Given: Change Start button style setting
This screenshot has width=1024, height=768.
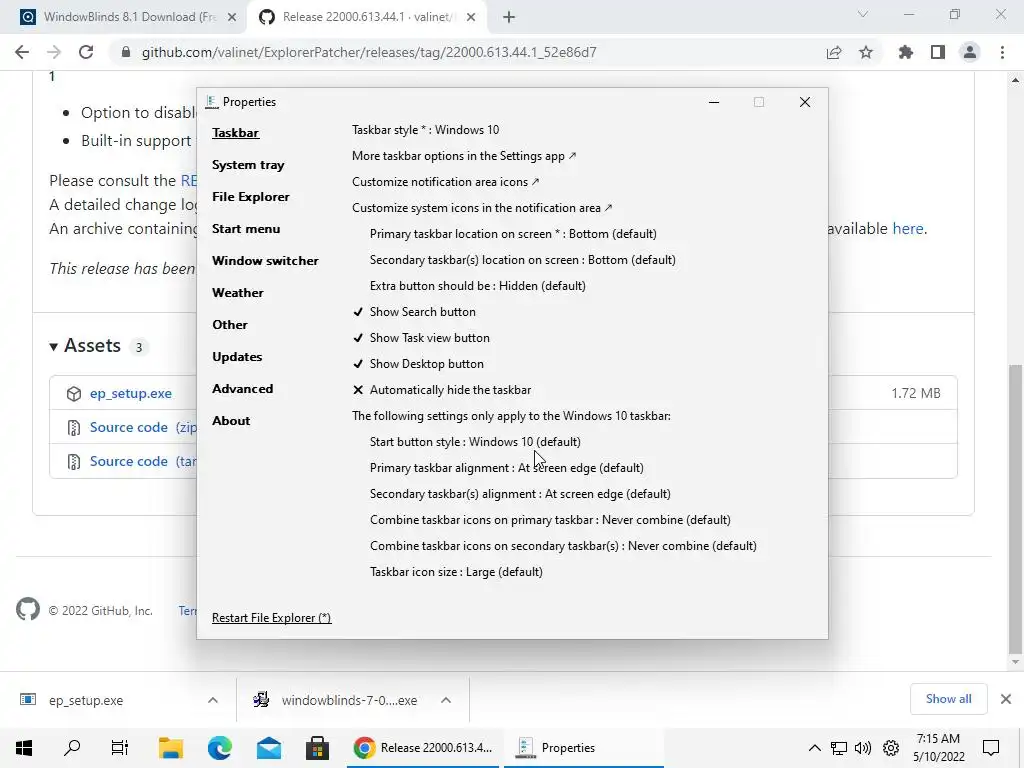Looking at the screenshot, I should 475,442.
